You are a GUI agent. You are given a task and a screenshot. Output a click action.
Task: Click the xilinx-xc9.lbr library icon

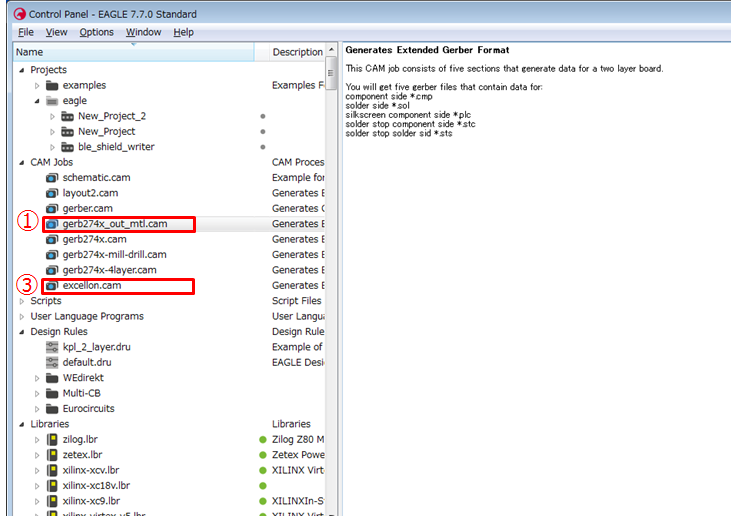52,501
